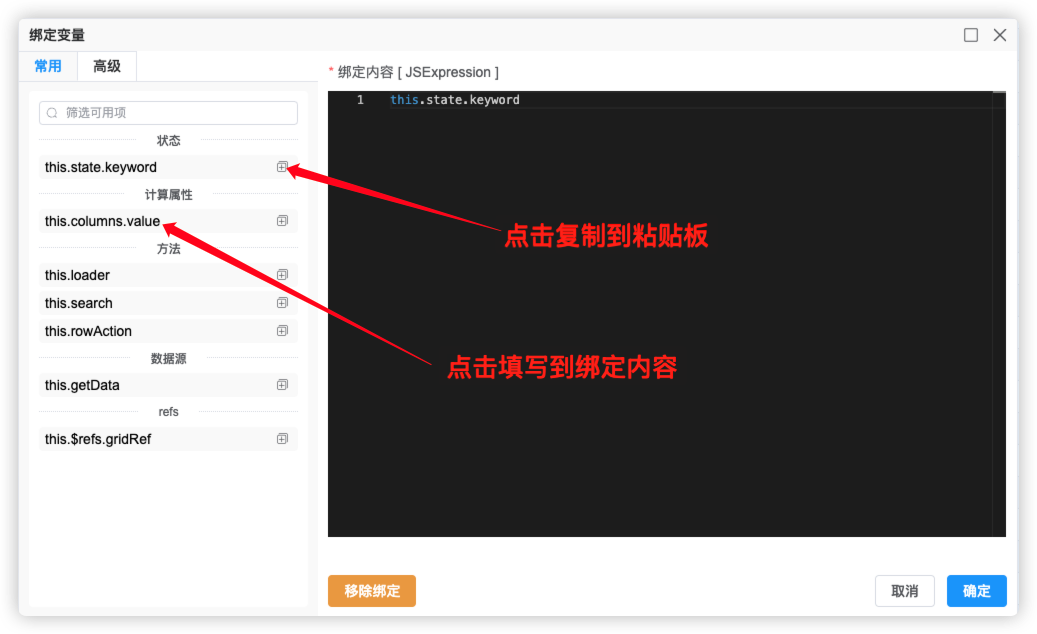1037x634 pixels.
Task: Maximize the 绑定变量 dialog
Action: click(971, 35)
